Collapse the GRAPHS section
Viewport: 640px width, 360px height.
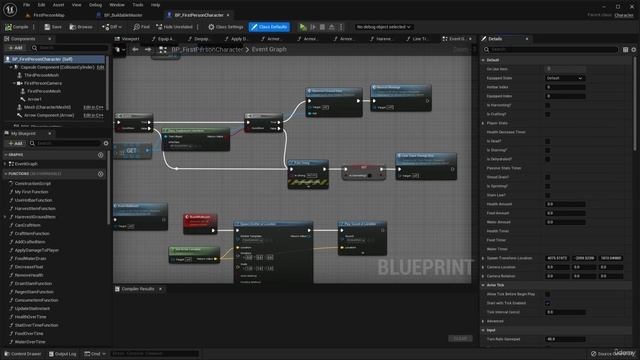point(6,155)
